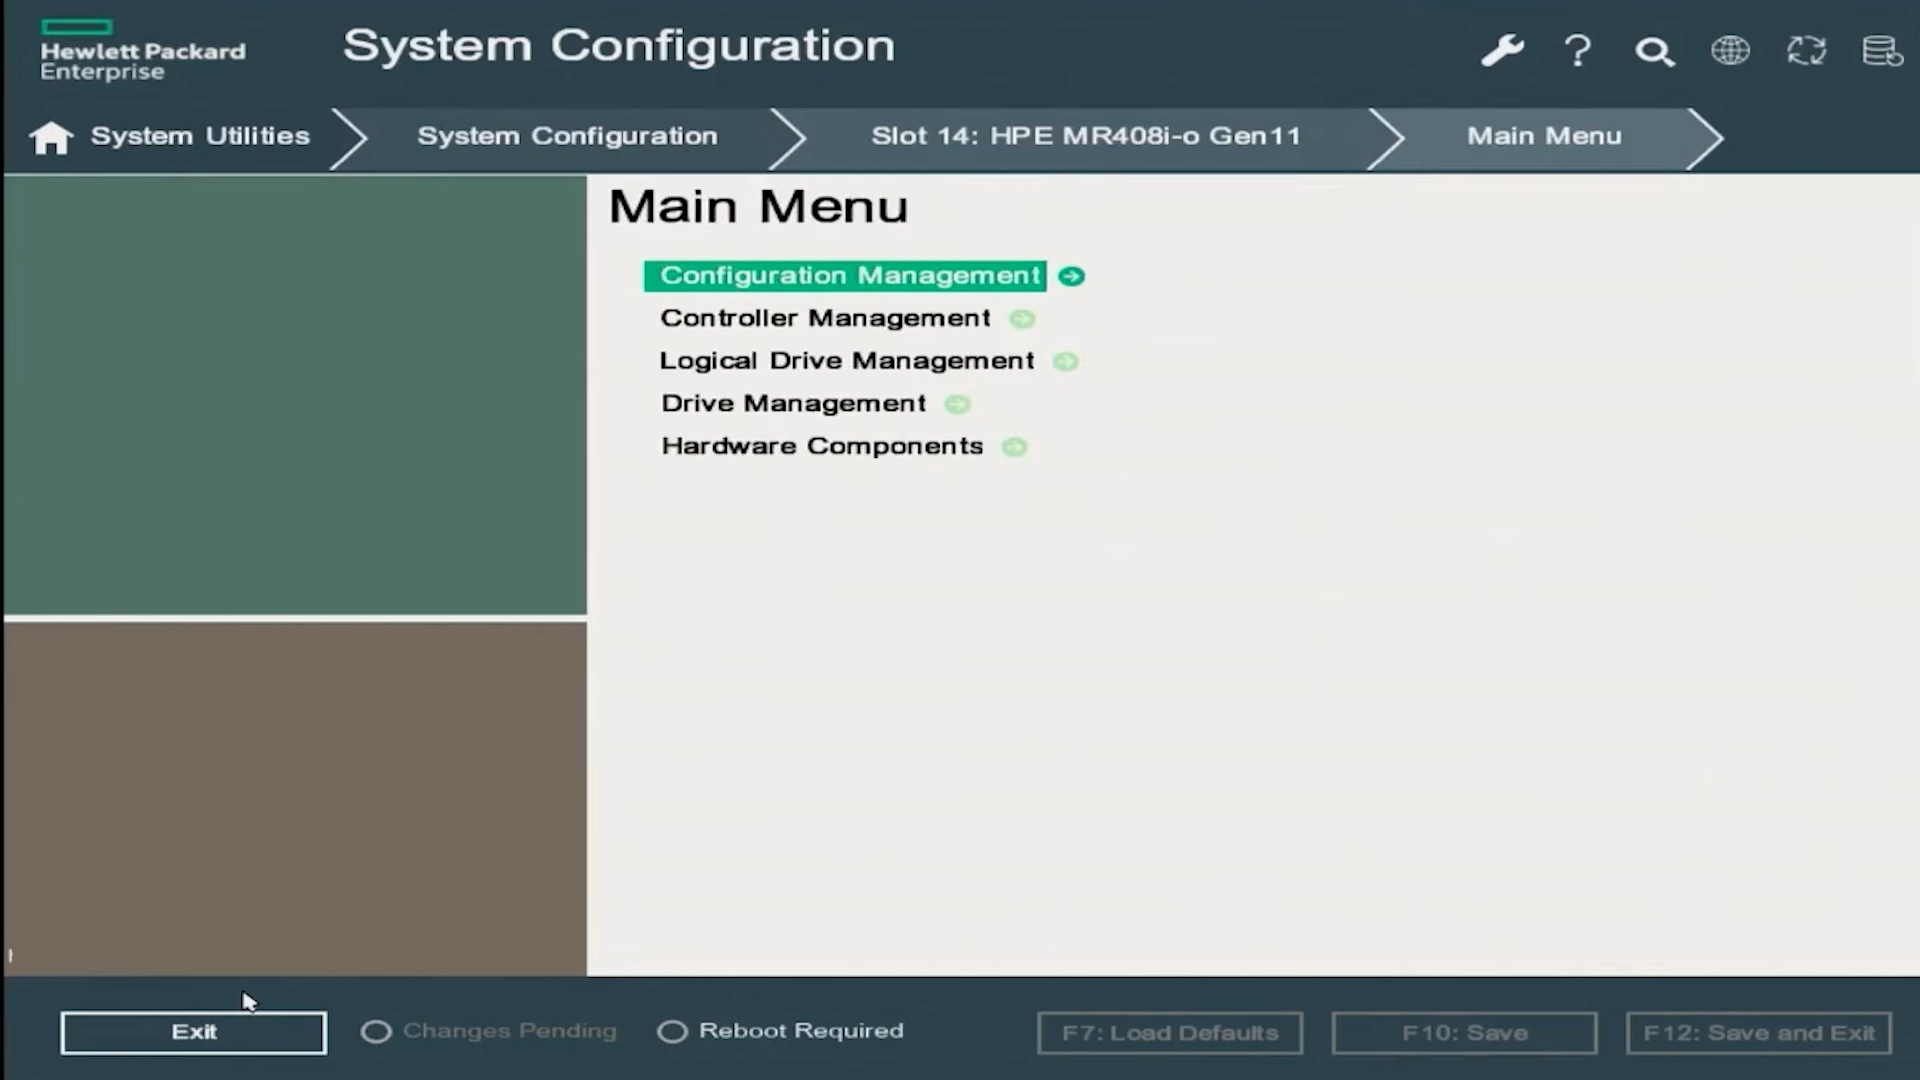Open Drive Management menu item

point(793,404)
